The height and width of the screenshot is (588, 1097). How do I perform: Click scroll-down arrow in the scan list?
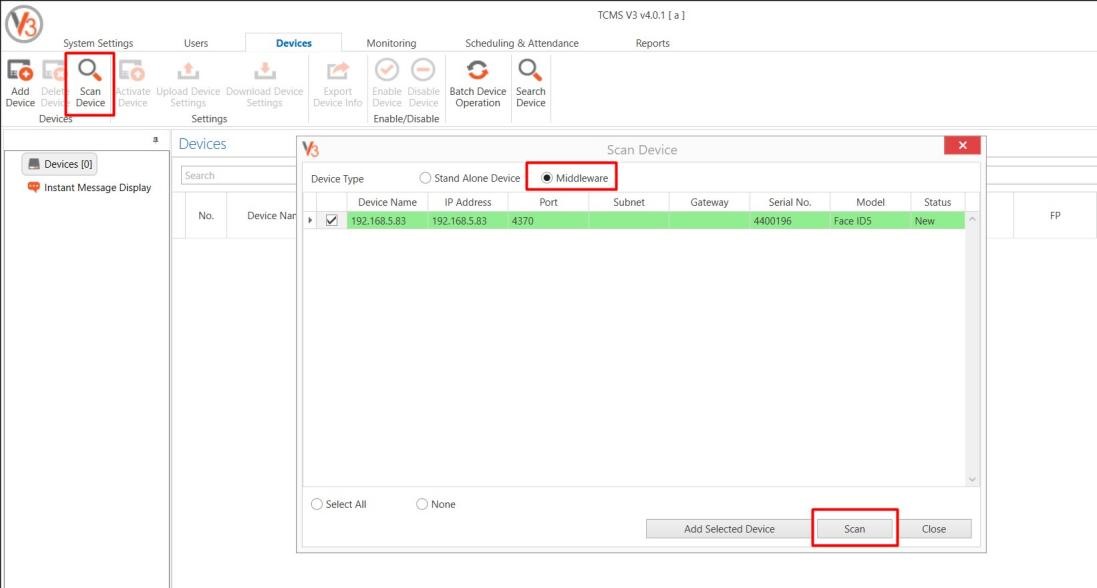[972, 479]
